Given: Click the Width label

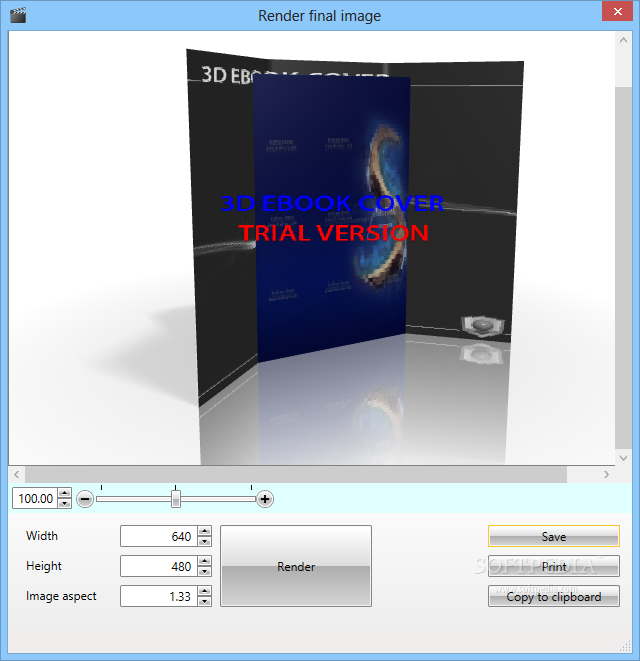Looking at the screenshot, I should point(42,536).
